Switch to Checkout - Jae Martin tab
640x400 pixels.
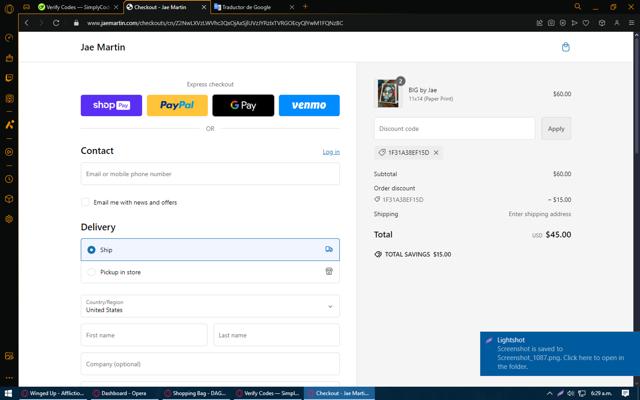[166, 7]
